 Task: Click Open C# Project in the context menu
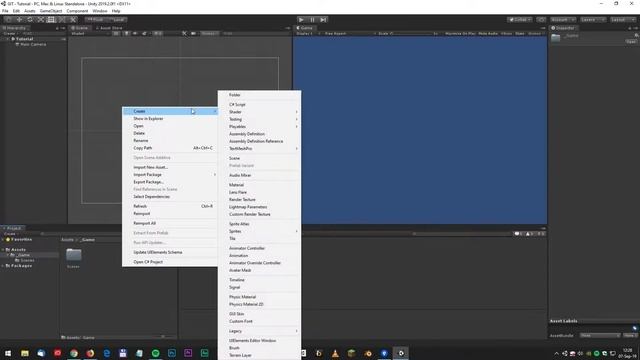170,262
